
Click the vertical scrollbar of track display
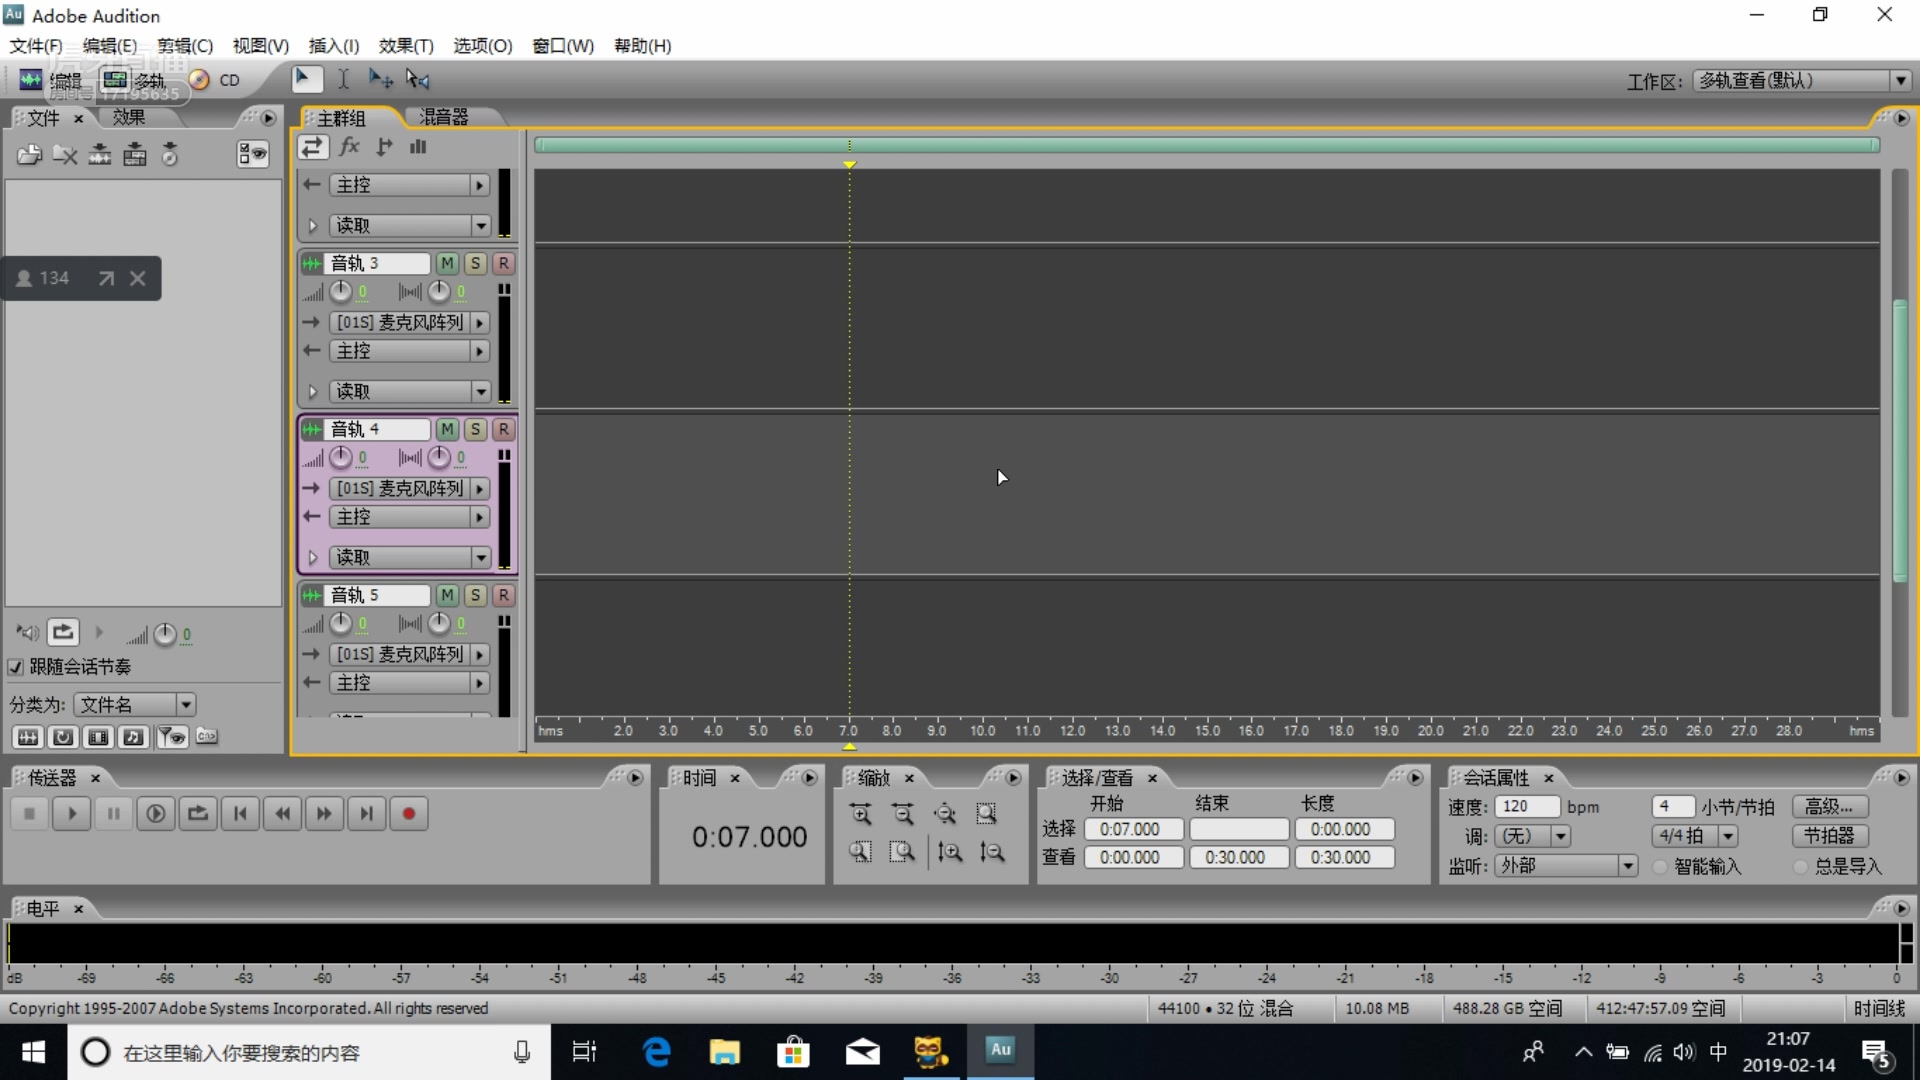click(x=1900, y=440)
